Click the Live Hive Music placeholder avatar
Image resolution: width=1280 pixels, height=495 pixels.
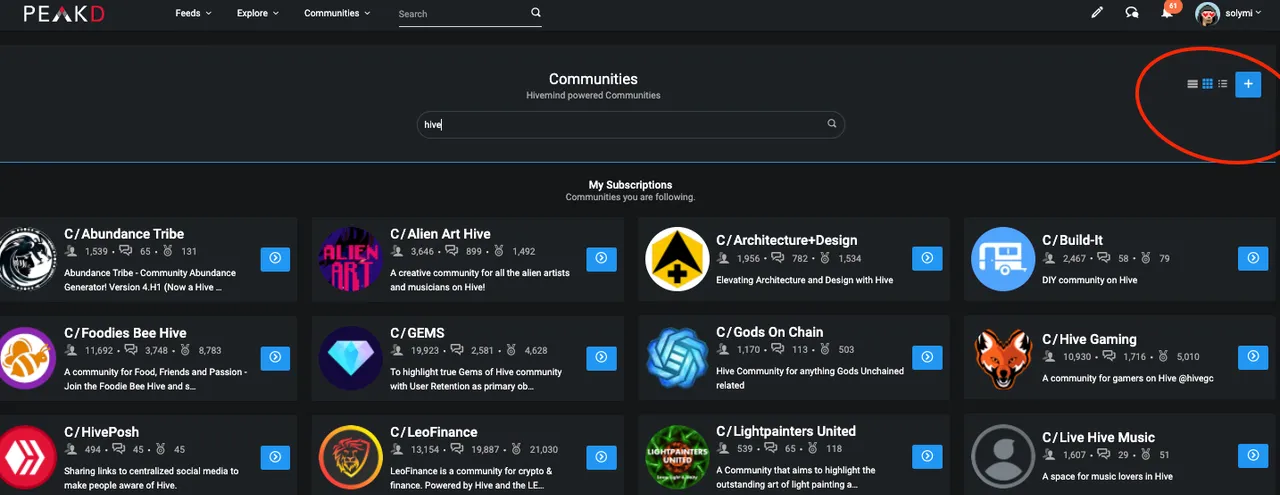pyautogui.click(x=1002, y=457)
